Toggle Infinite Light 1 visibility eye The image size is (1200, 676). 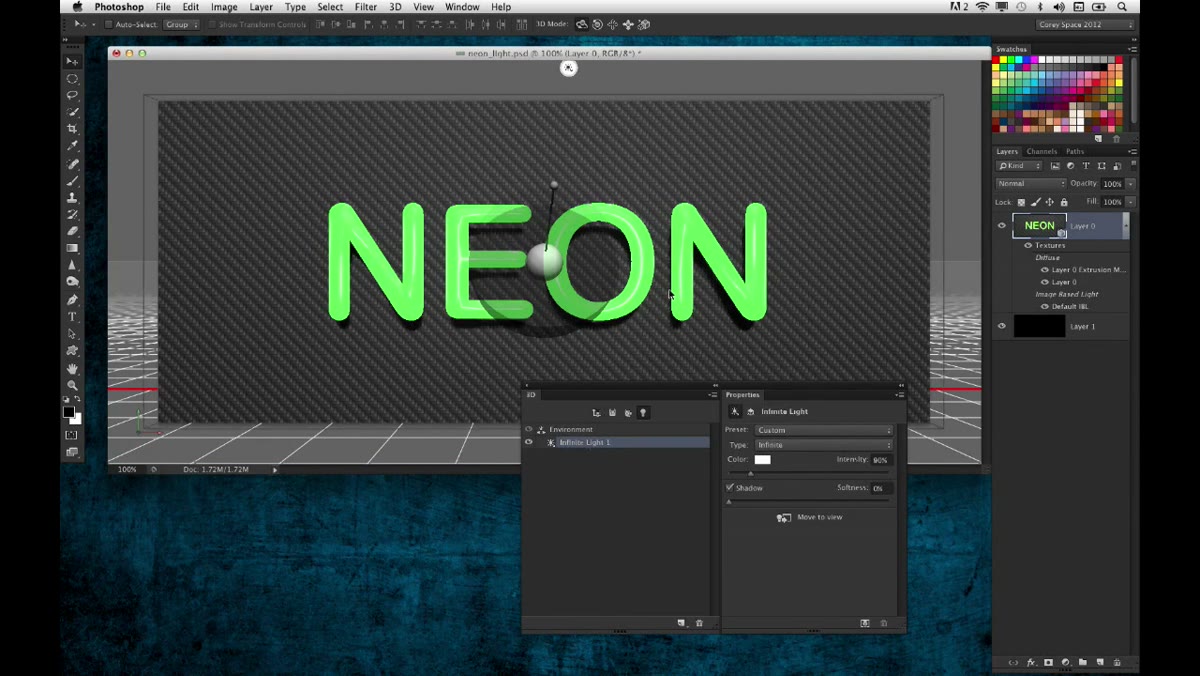click(529, 442)
